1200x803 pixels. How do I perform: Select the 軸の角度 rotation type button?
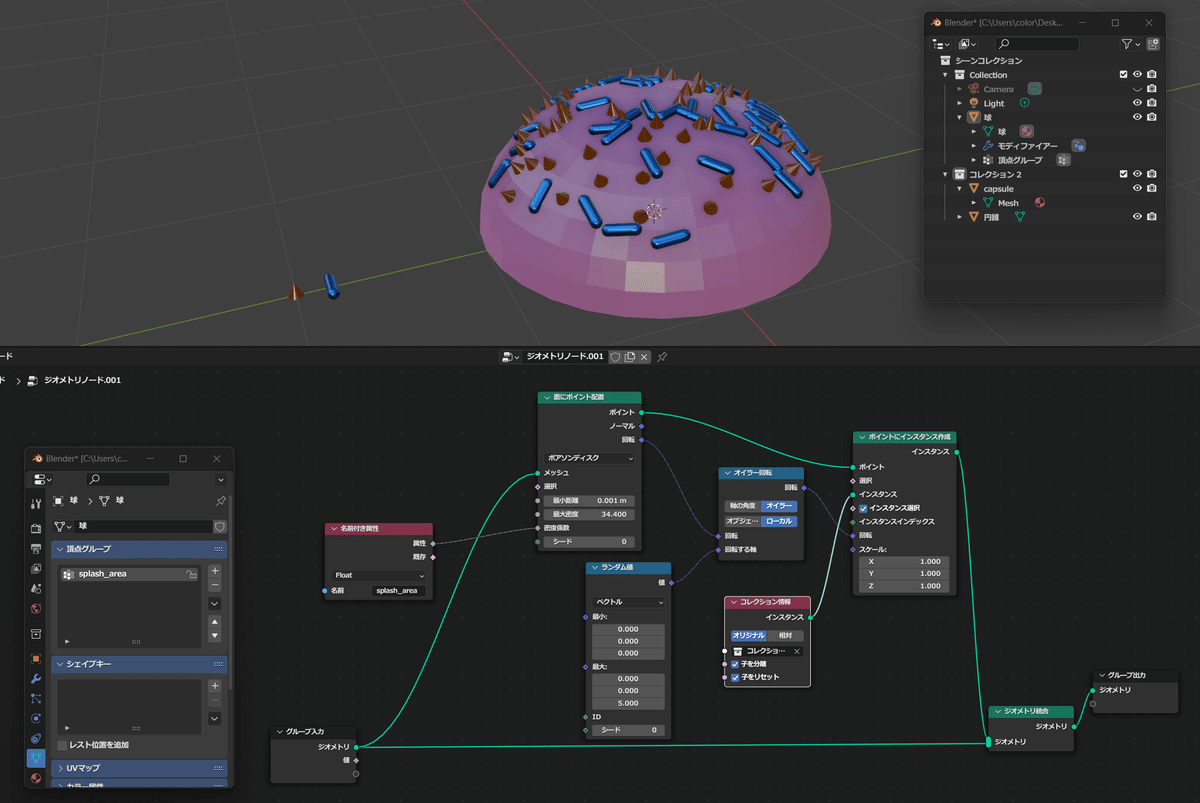pos(742,506)
